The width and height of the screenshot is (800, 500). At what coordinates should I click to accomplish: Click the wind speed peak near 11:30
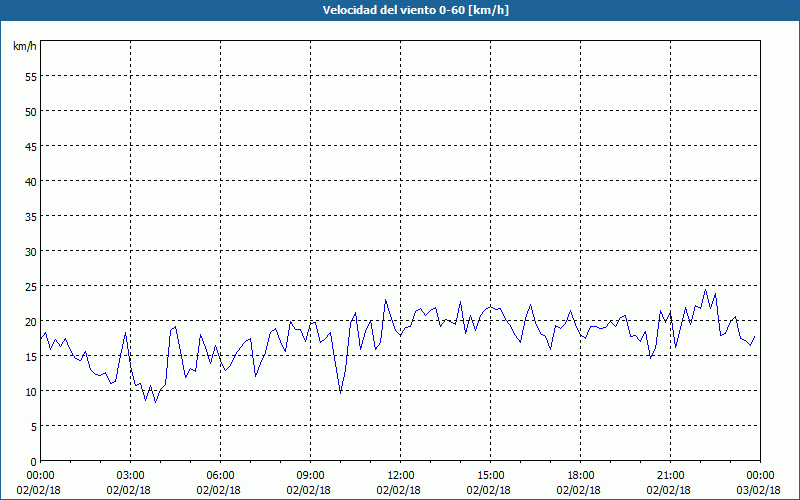tap(385, 299)
